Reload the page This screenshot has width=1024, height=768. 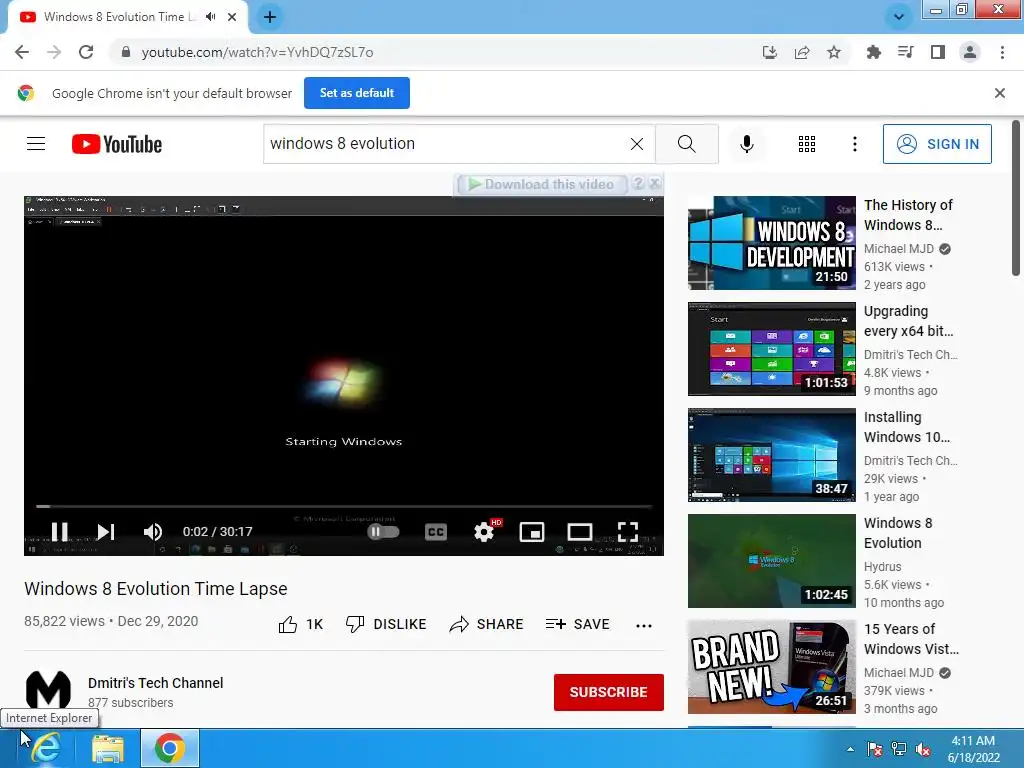(x=86, y=52)
